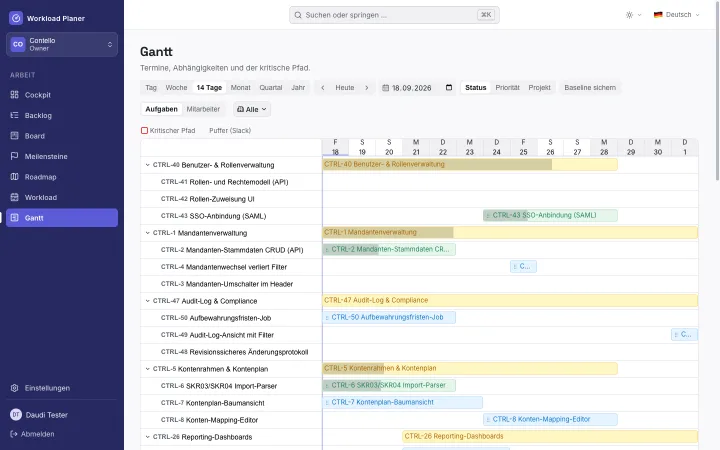Select the Woche zoom tab
The image size is (720, 450).
(x=176, y=88)
